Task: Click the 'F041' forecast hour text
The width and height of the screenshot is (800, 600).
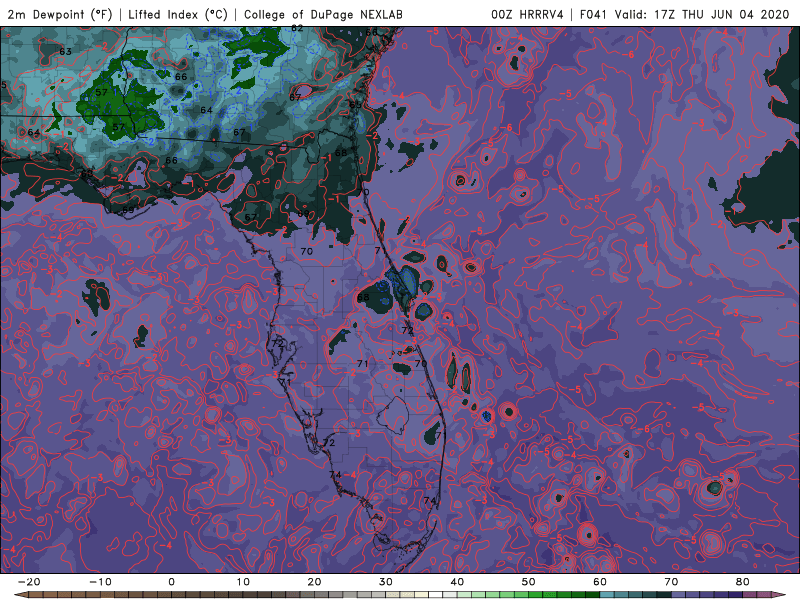Action: (594, 15)
